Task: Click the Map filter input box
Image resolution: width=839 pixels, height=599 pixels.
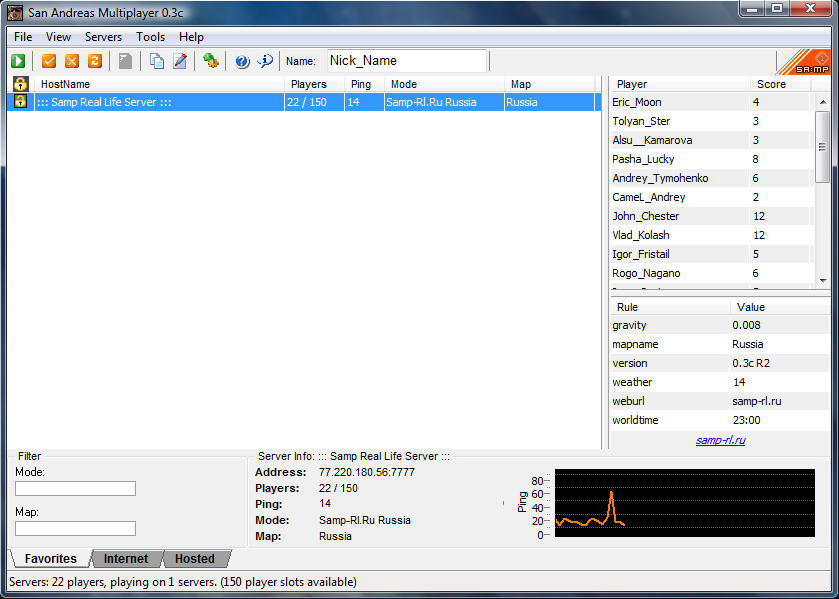Action: pyautogui.click(x=75, y=528)
